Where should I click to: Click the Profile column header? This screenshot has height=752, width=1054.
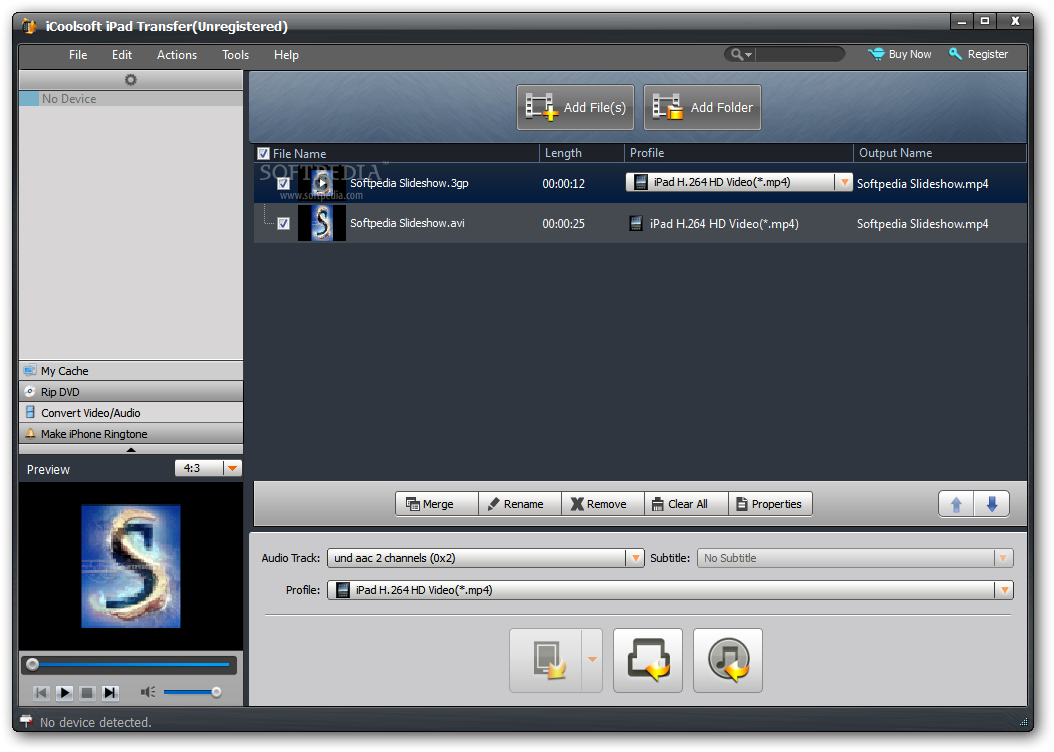(739, 153)
